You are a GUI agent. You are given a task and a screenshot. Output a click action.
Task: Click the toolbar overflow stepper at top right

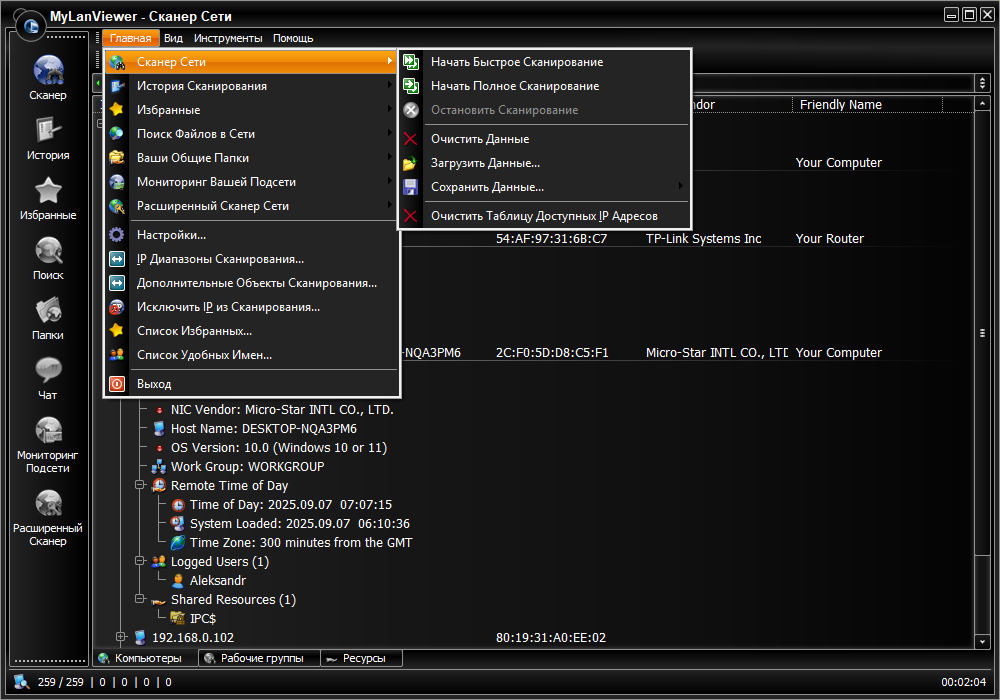982,83
